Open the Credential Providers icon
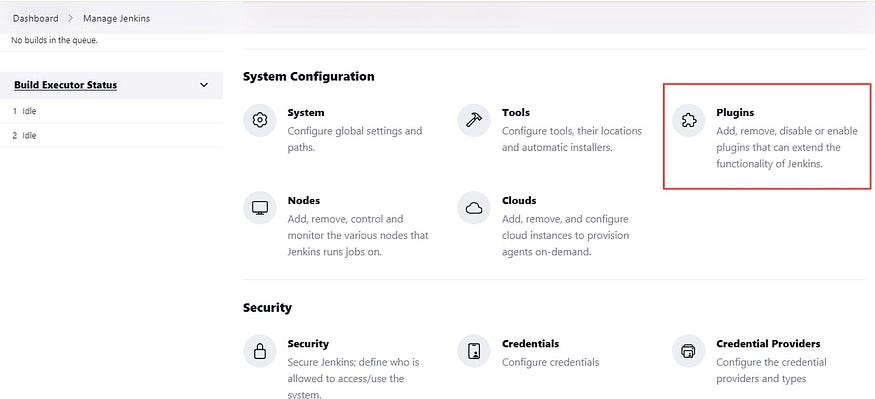875x399 pixels. [689, 351]
